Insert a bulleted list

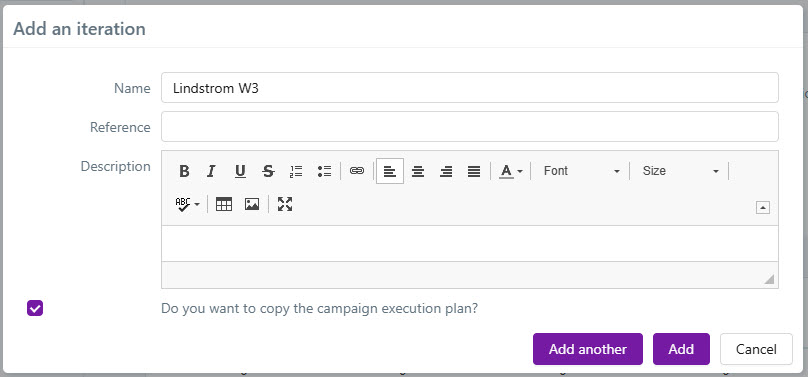(x=324, y=171)
